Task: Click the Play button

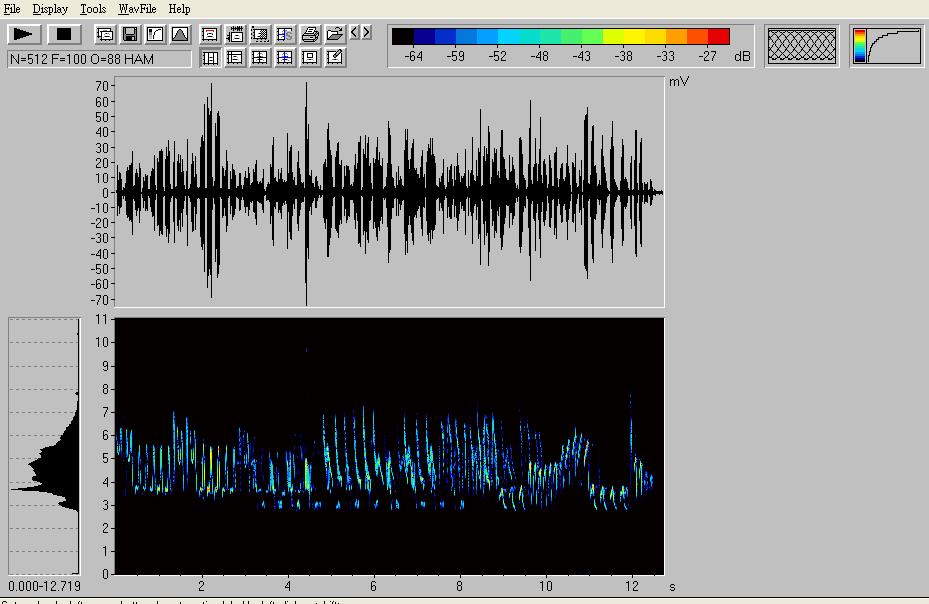Action: 23,34
